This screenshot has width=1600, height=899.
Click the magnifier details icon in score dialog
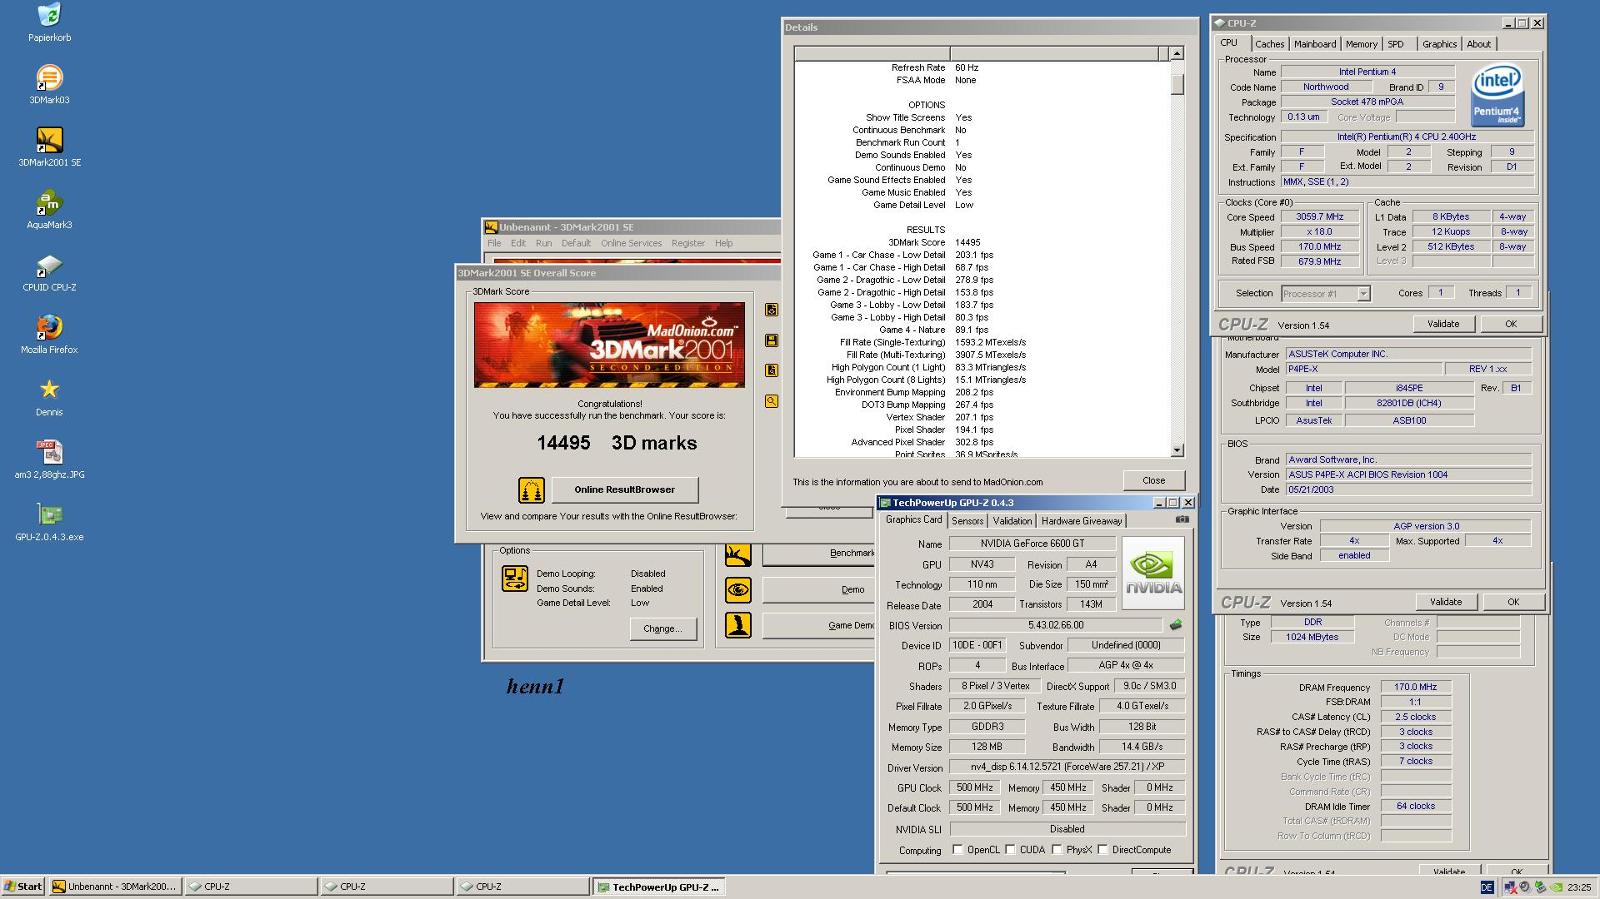pyautogui.click(x=771, y=401)
